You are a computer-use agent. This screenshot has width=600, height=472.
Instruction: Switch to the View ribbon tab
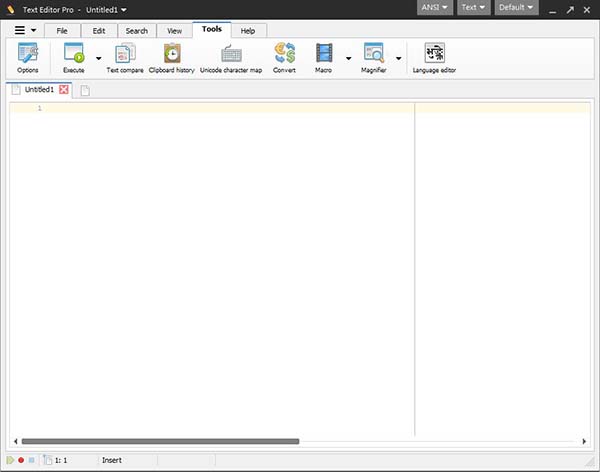(174, 30)
